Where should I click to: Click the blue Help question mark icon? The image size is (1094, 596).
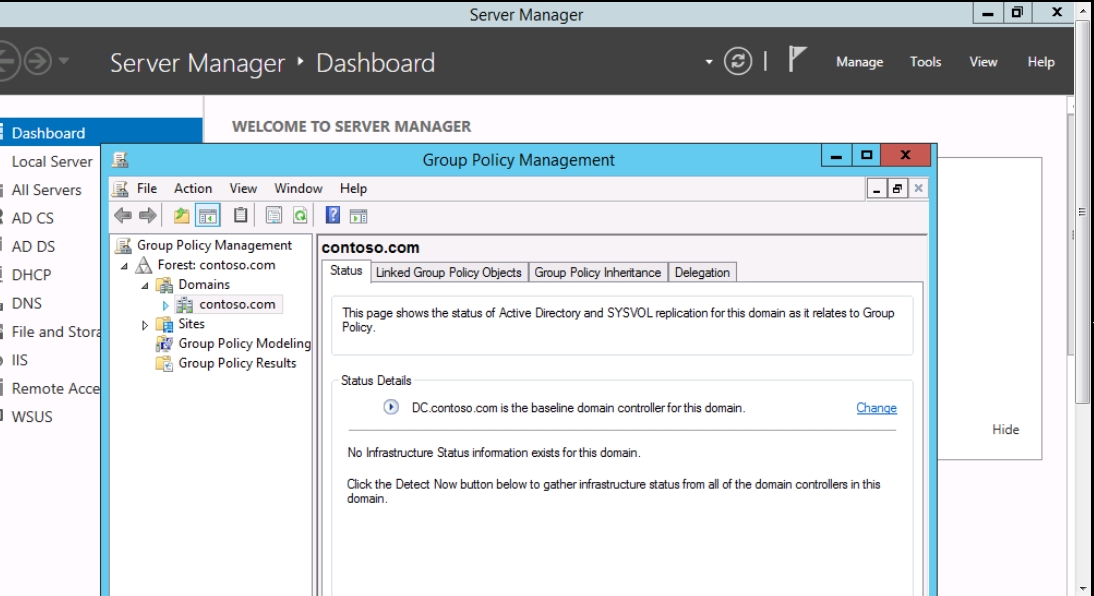(333, 215)
